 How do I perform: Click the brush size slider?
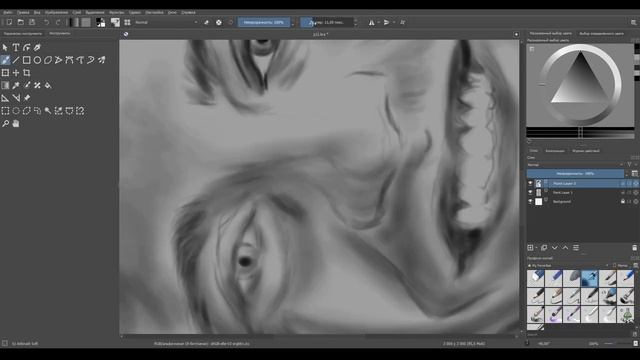click(x=327, y=22)
